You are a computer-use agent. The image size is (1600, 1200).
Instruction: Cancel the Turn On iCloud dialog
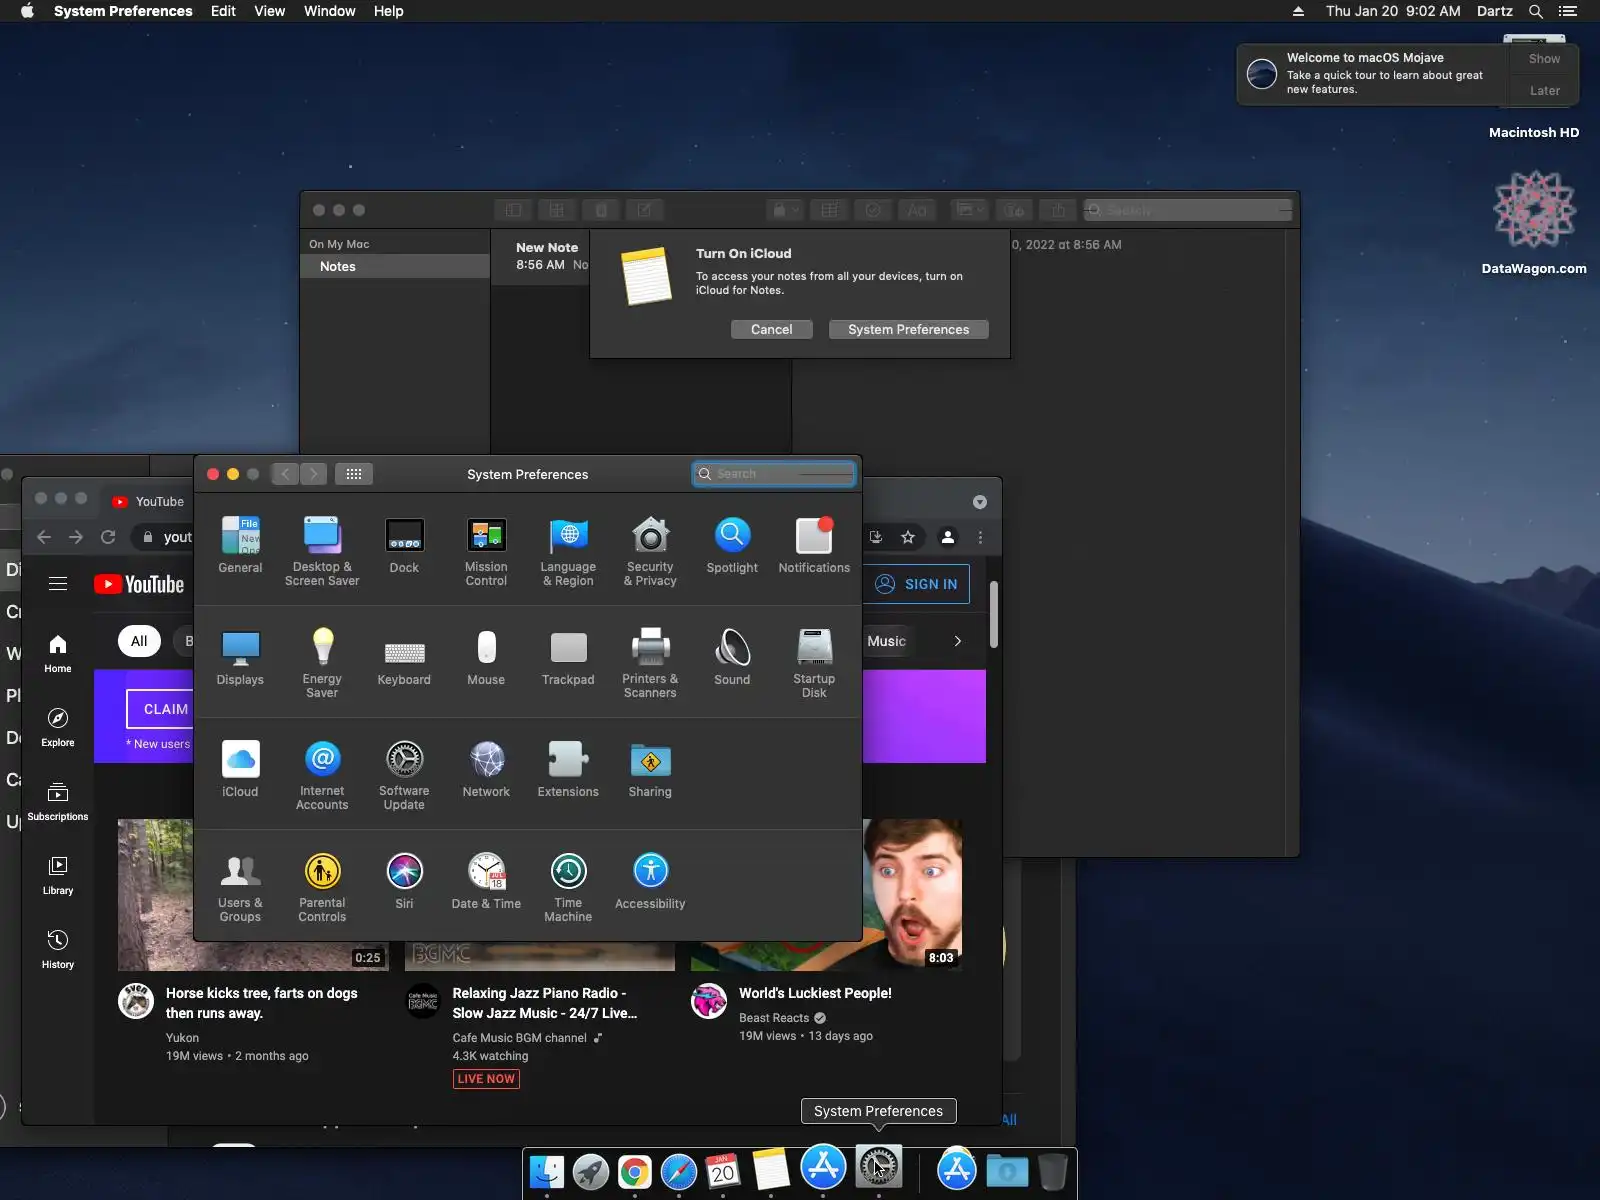click(771, 330)
